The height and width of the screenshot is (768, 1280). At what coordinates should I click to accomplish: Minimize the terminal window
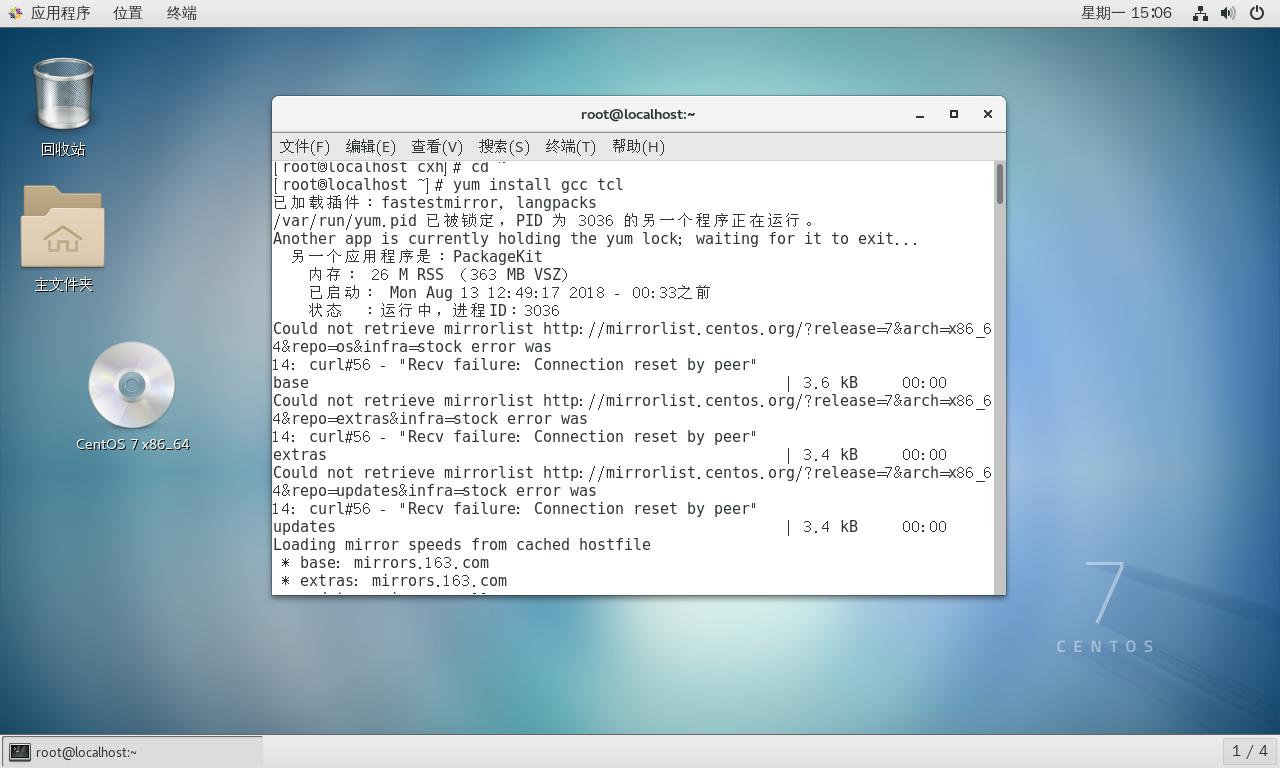[920, 115]
